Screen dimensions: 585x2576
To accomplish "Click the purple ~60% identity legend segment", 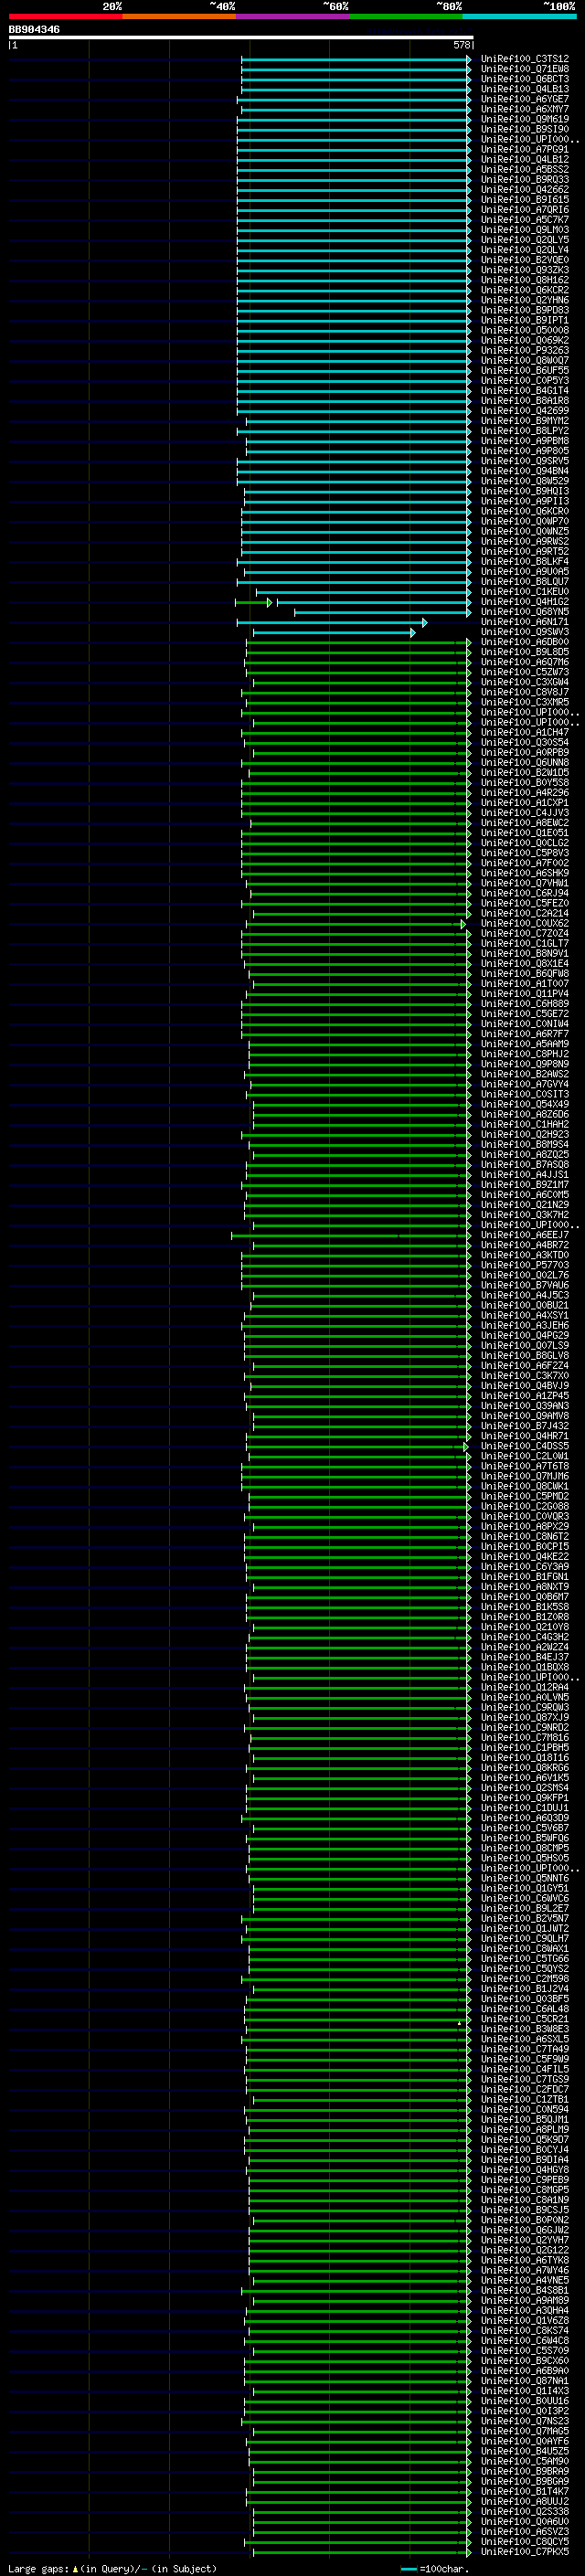I will [x=293, y=17].
